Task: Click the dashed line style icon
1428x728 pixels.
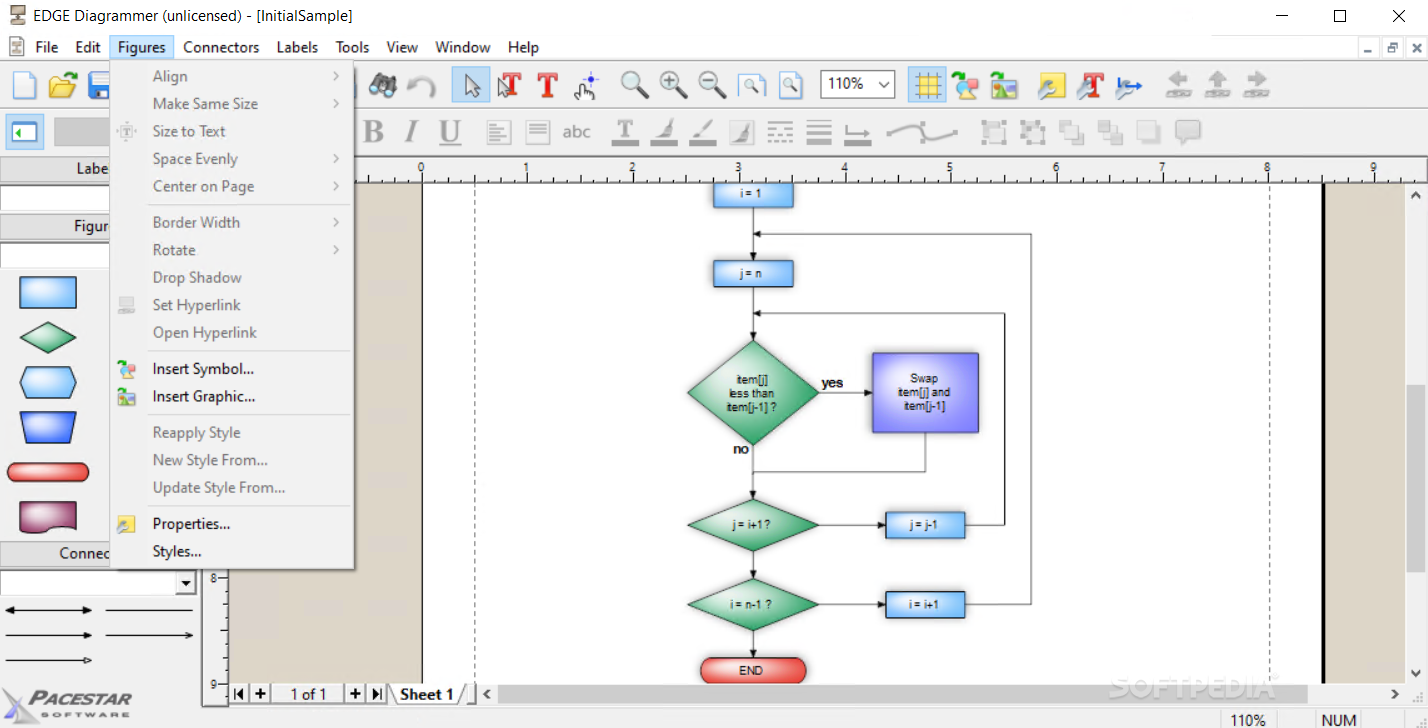Action: [780, 132]
